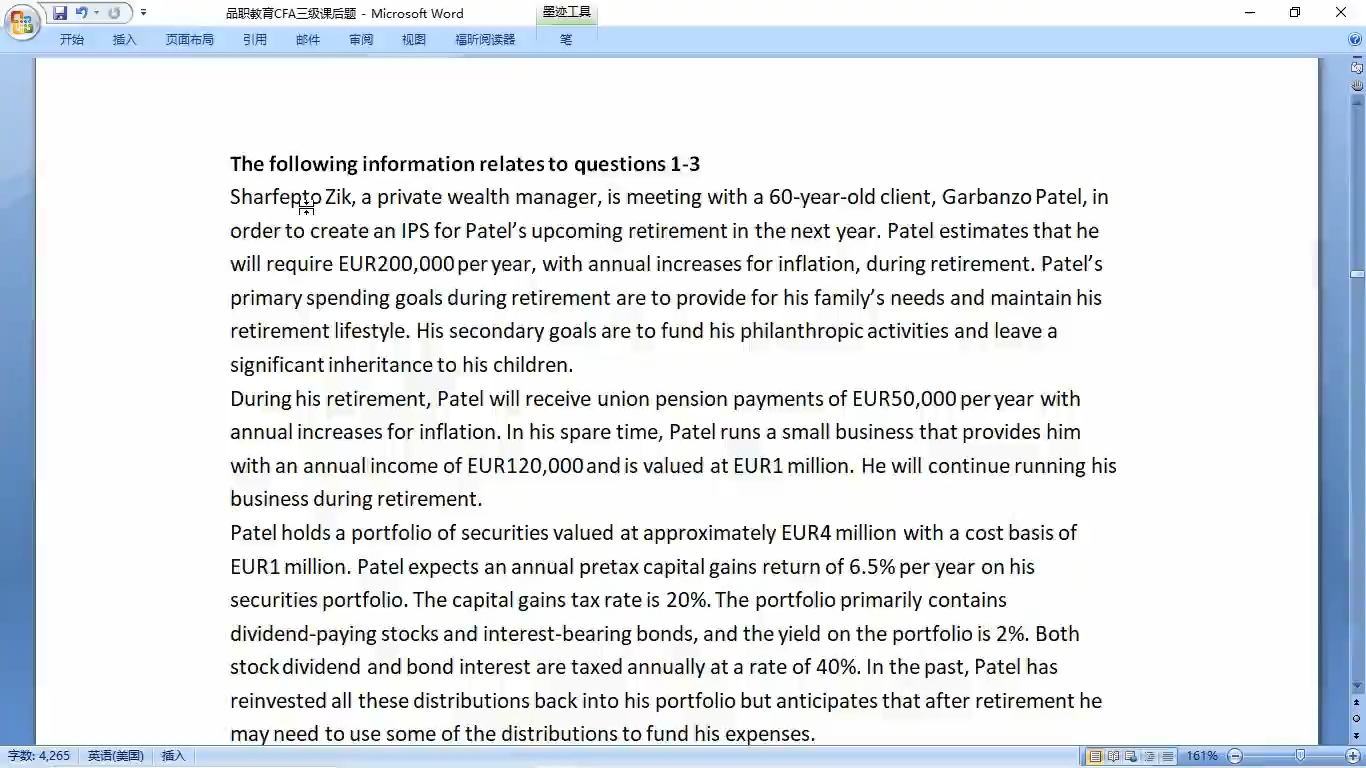Click the word "dividend-paying" in document
This screenshot has height=768, width=1366.
(x=303, y=634)
